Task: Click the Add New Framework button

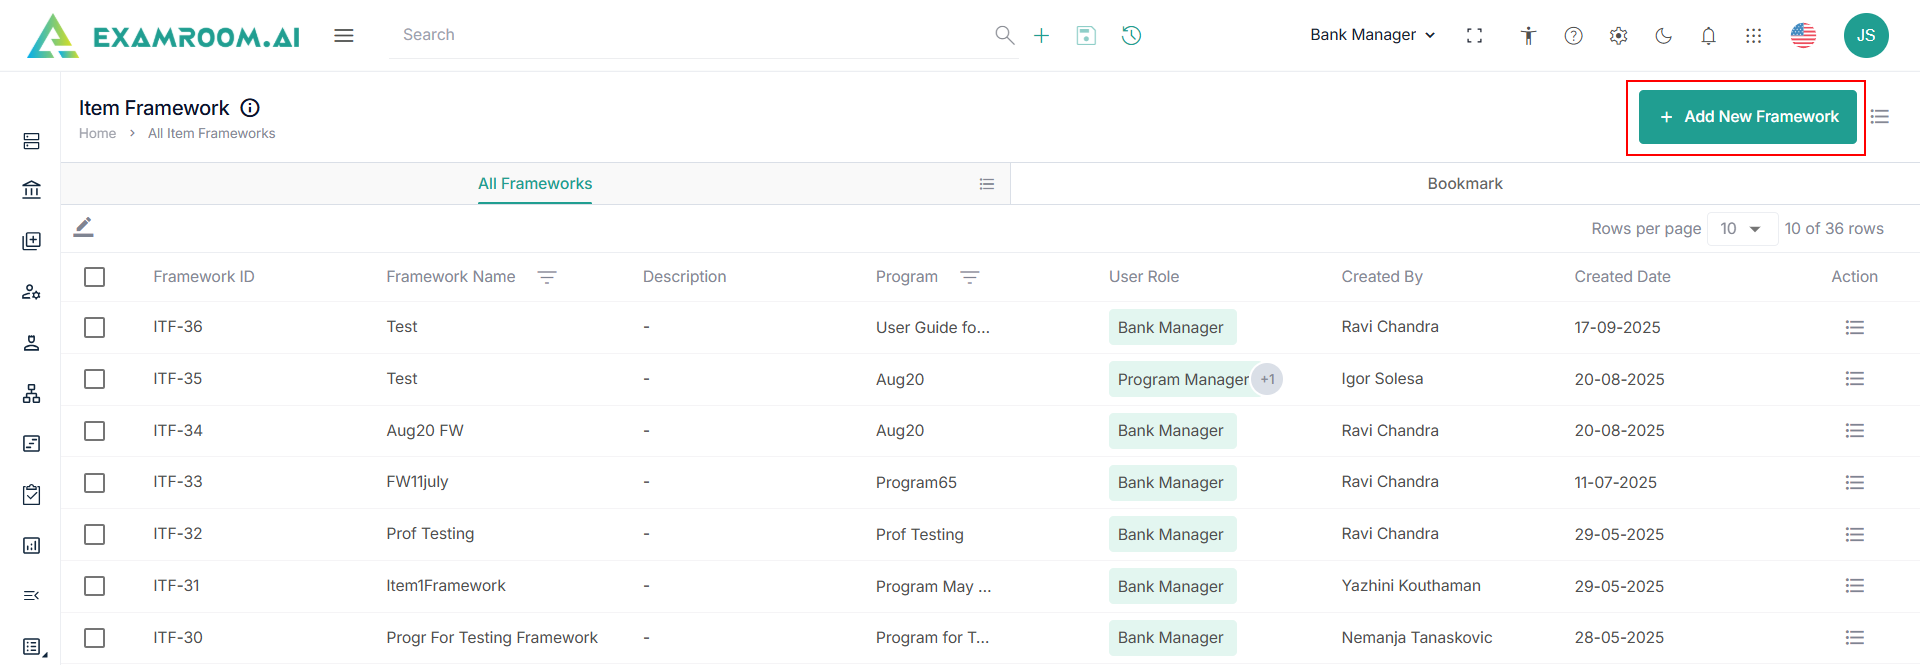Action: click(1747, 117)
